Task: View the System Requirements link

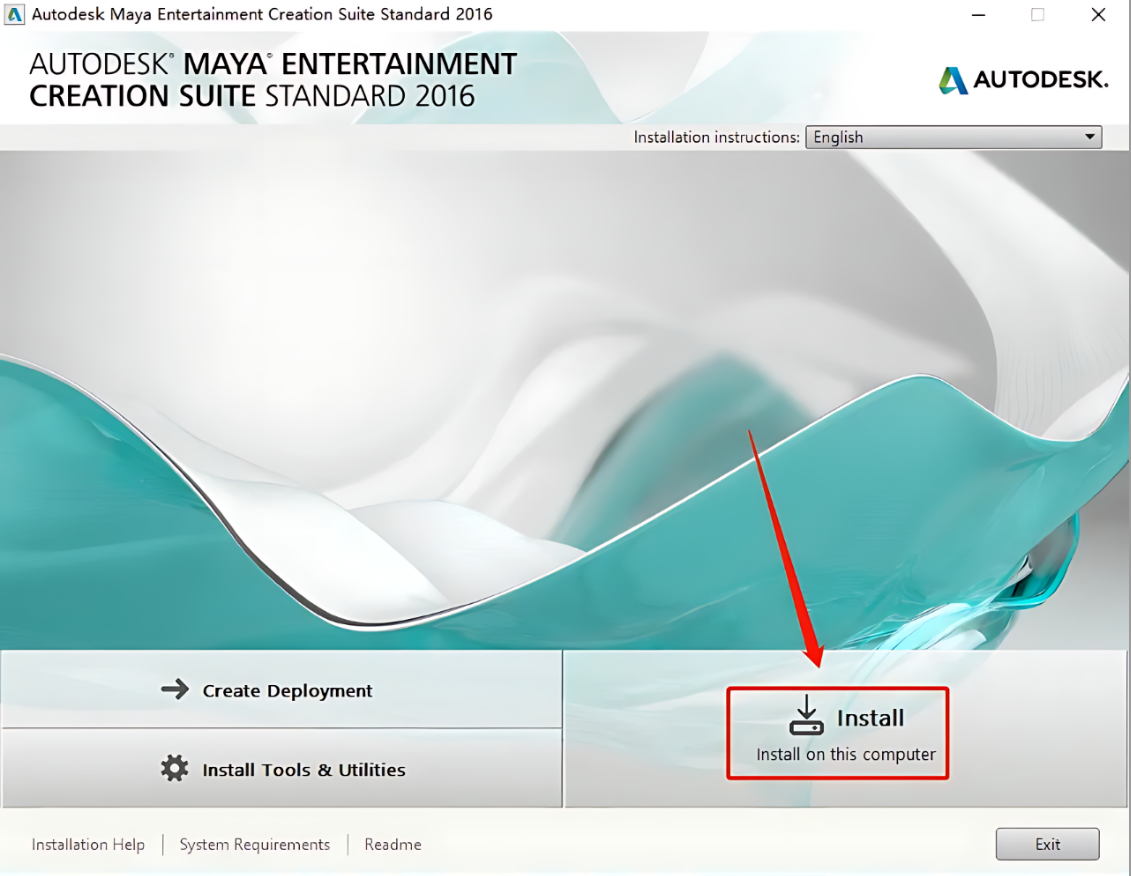Action: coord(254,845)
